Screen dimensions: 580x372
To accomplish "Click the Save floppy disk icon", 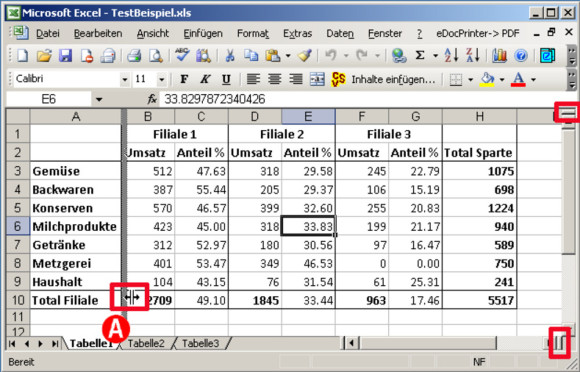I will (65, 56).
